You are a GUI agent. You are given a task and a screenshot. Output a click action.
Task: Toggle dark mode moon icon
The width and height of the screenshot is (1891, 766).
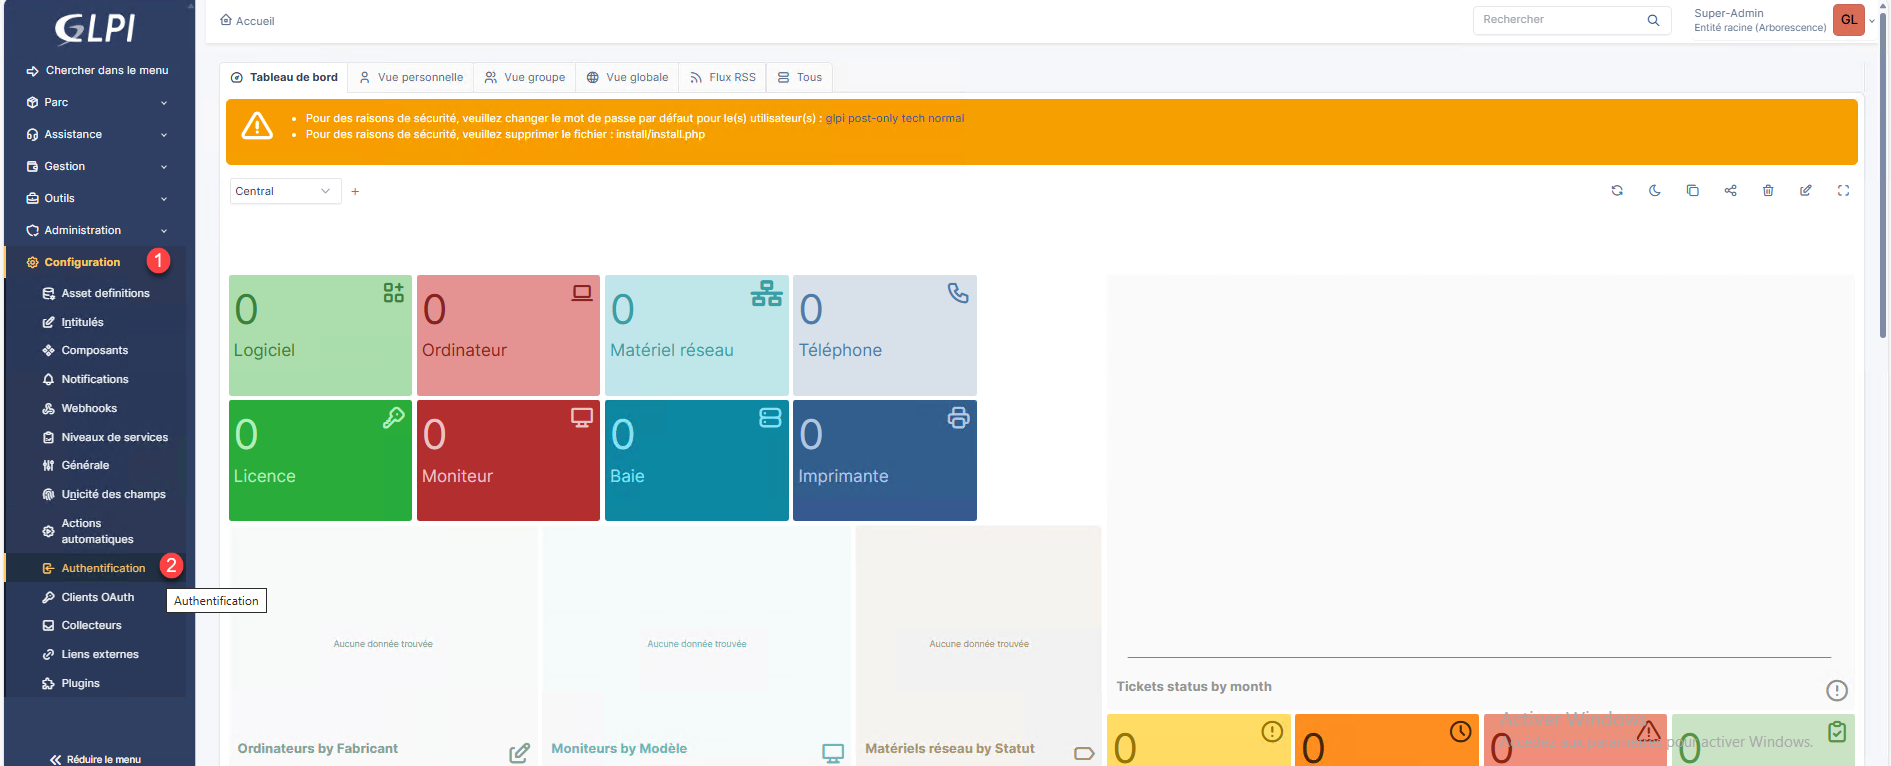[x=1654, y=191]
